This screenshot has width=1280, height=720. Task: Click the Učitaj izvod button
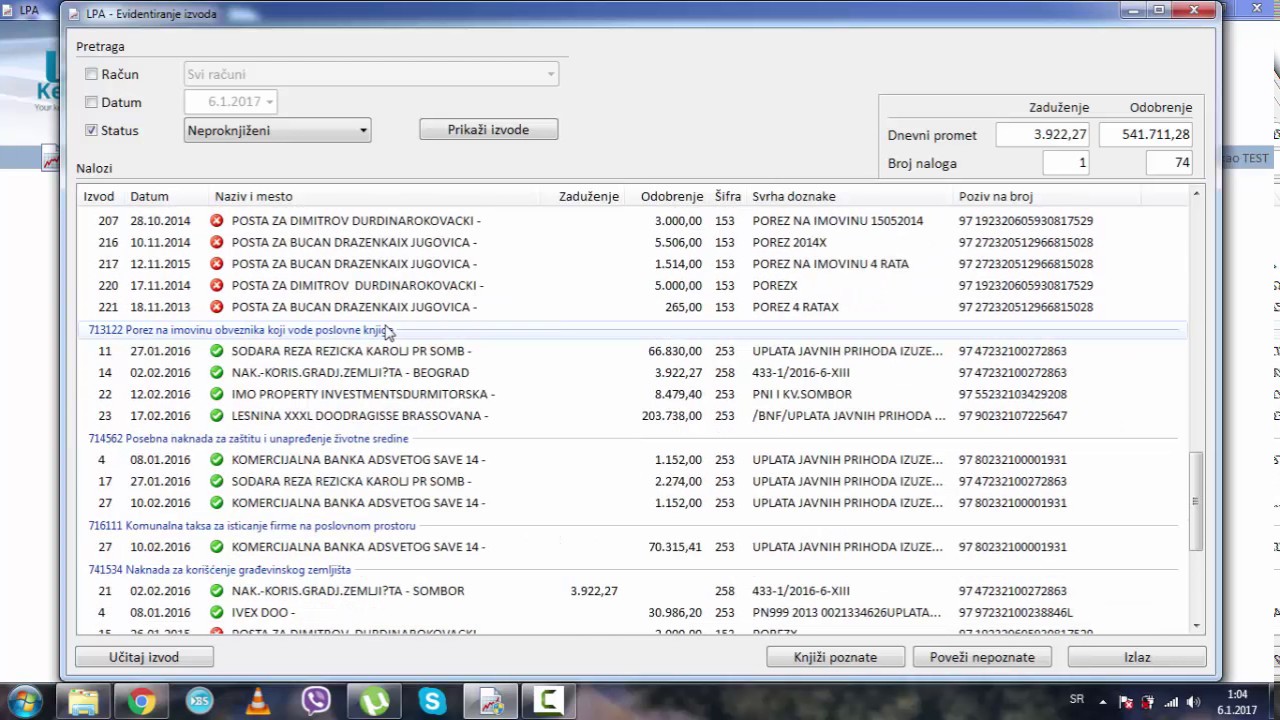(x=144, y=657)
